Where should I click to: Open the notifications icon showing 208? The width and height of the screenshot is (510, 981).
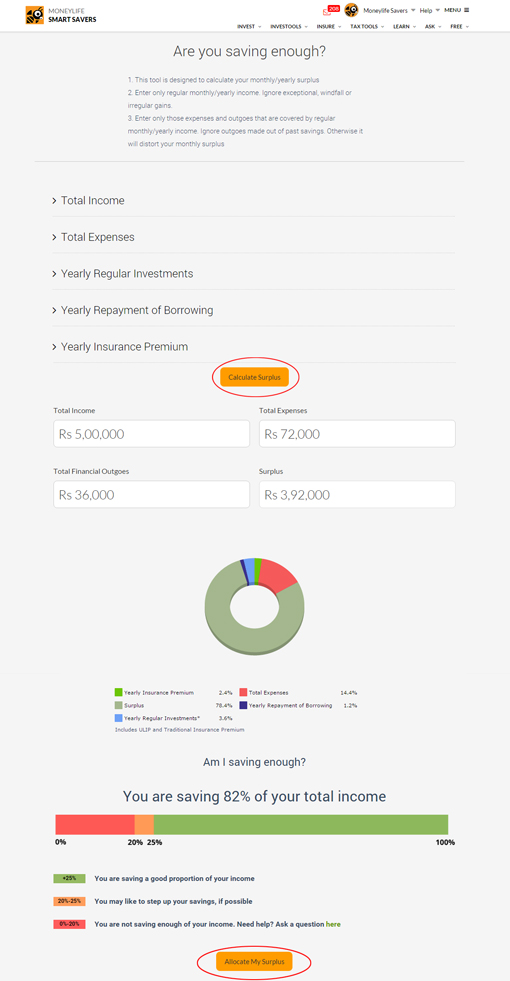click(x=330, y=10)
